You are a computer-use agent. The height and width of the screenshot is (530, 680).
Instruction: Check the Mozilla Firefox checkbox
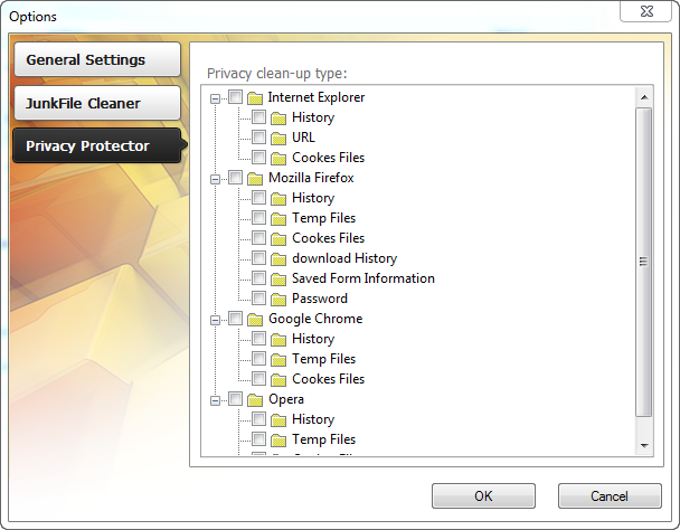click(235, 177)
